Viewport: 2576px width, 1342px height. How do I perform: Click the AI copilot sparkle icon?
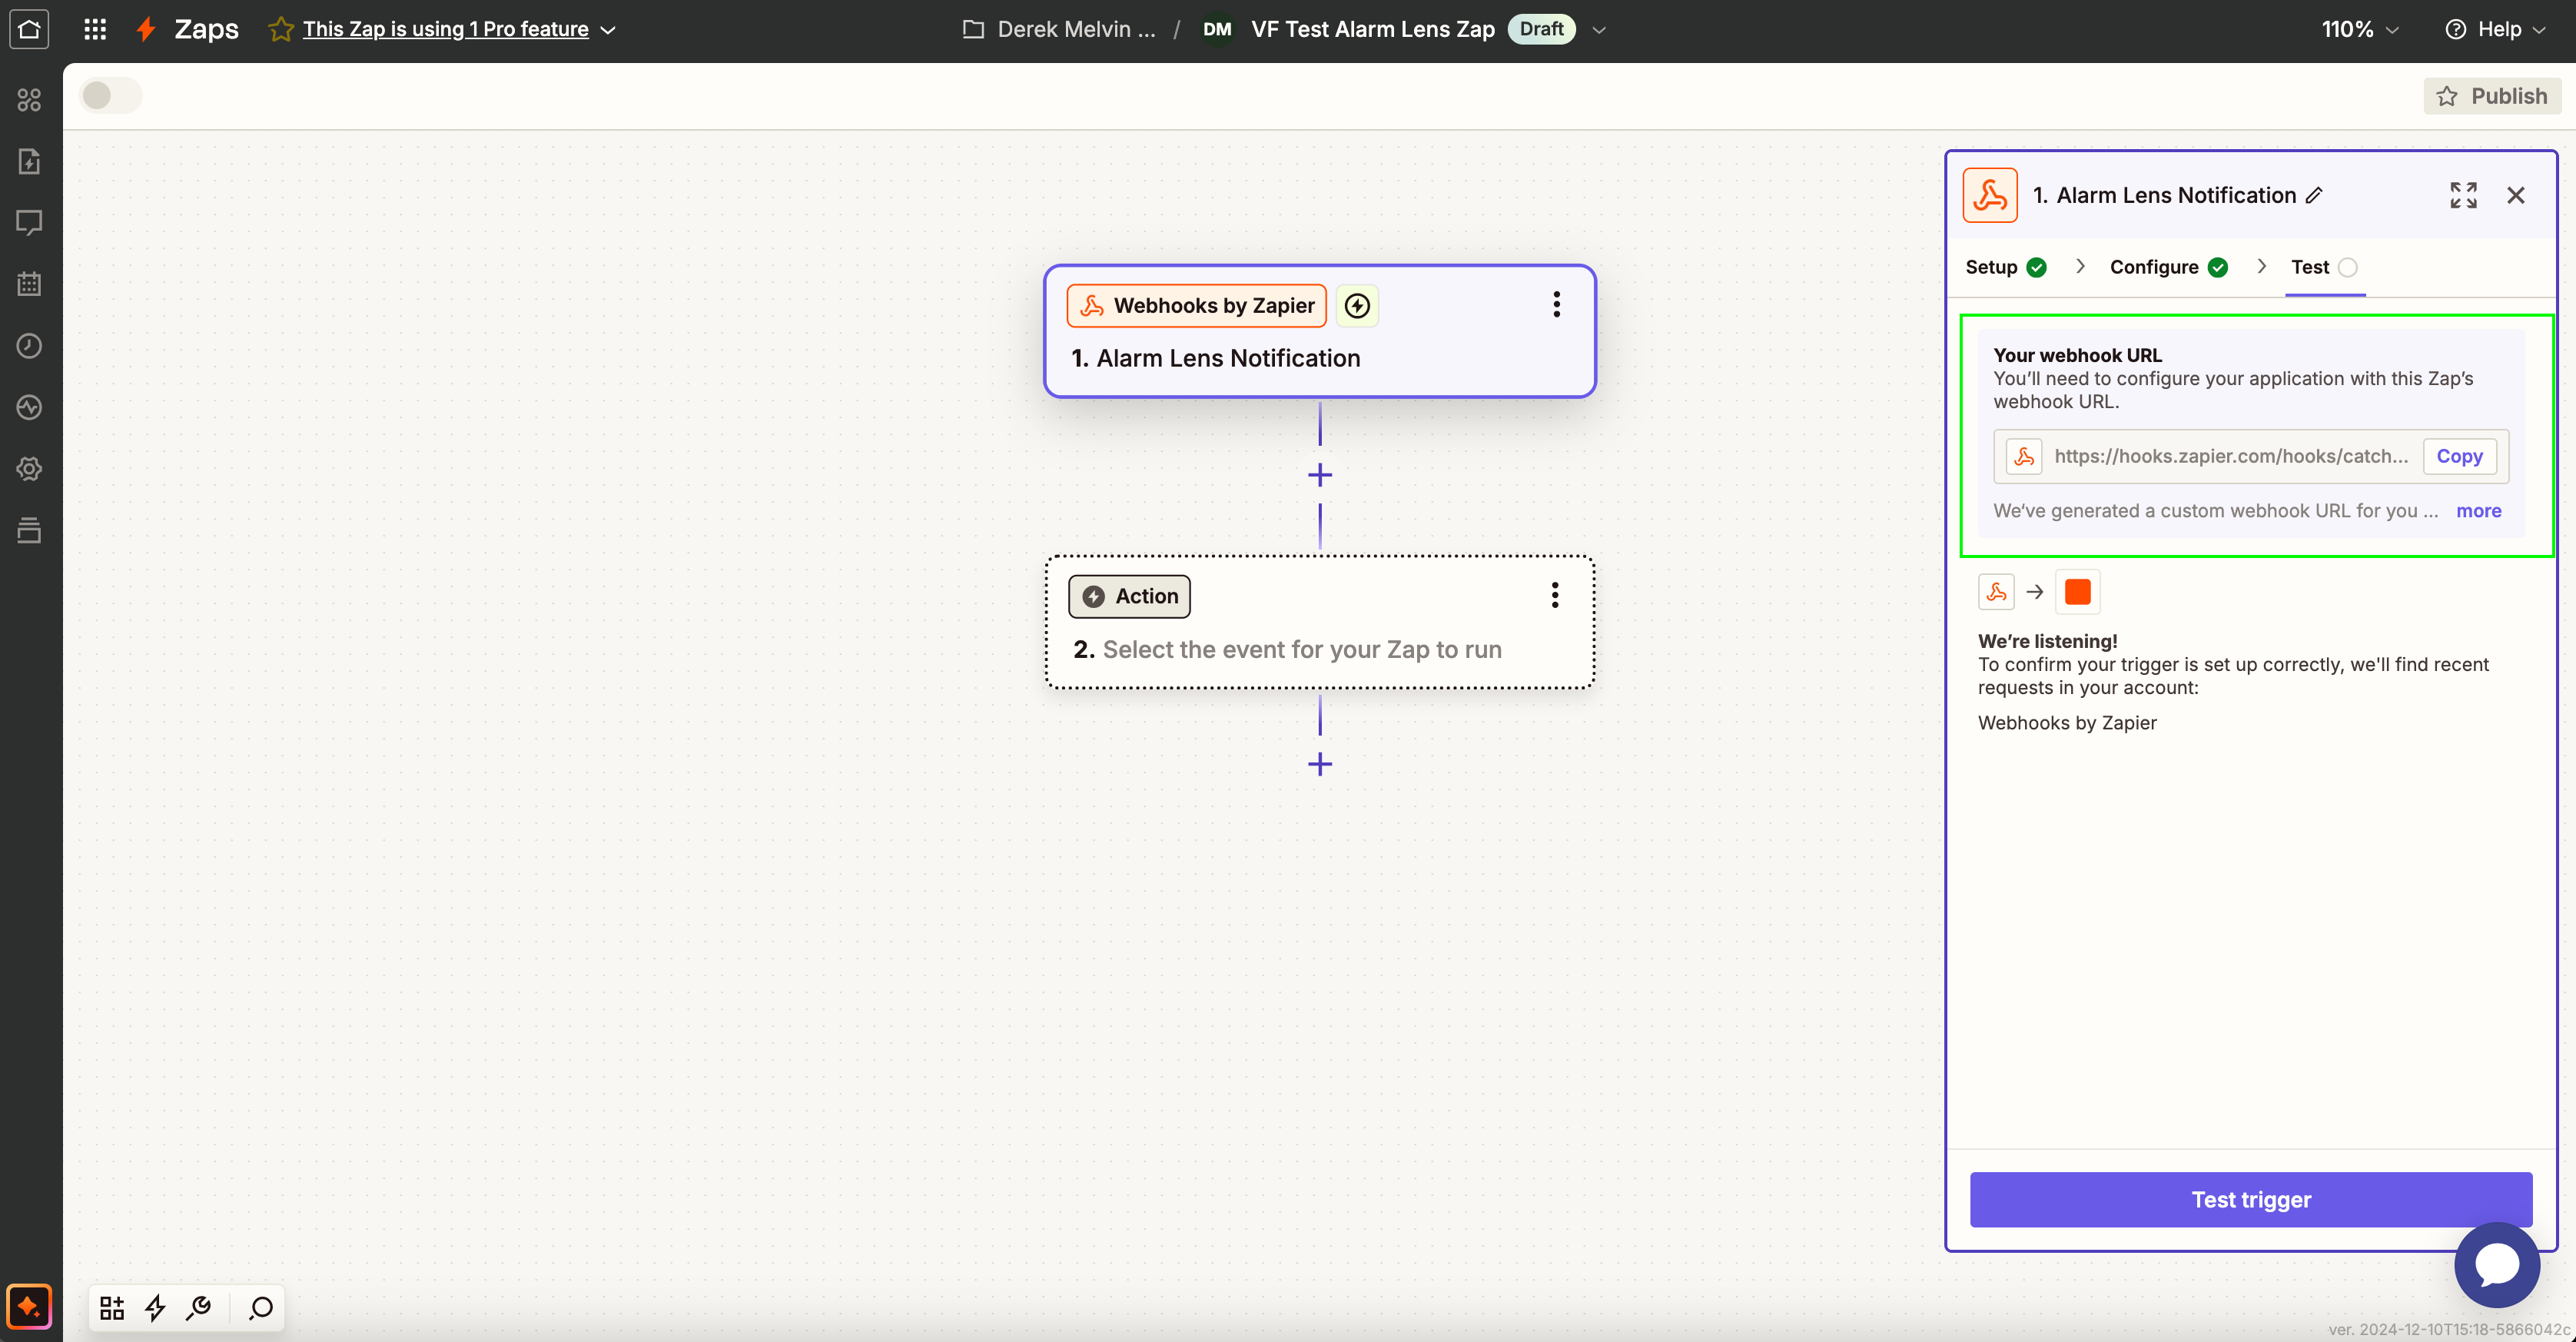(x=29, y=1306)
